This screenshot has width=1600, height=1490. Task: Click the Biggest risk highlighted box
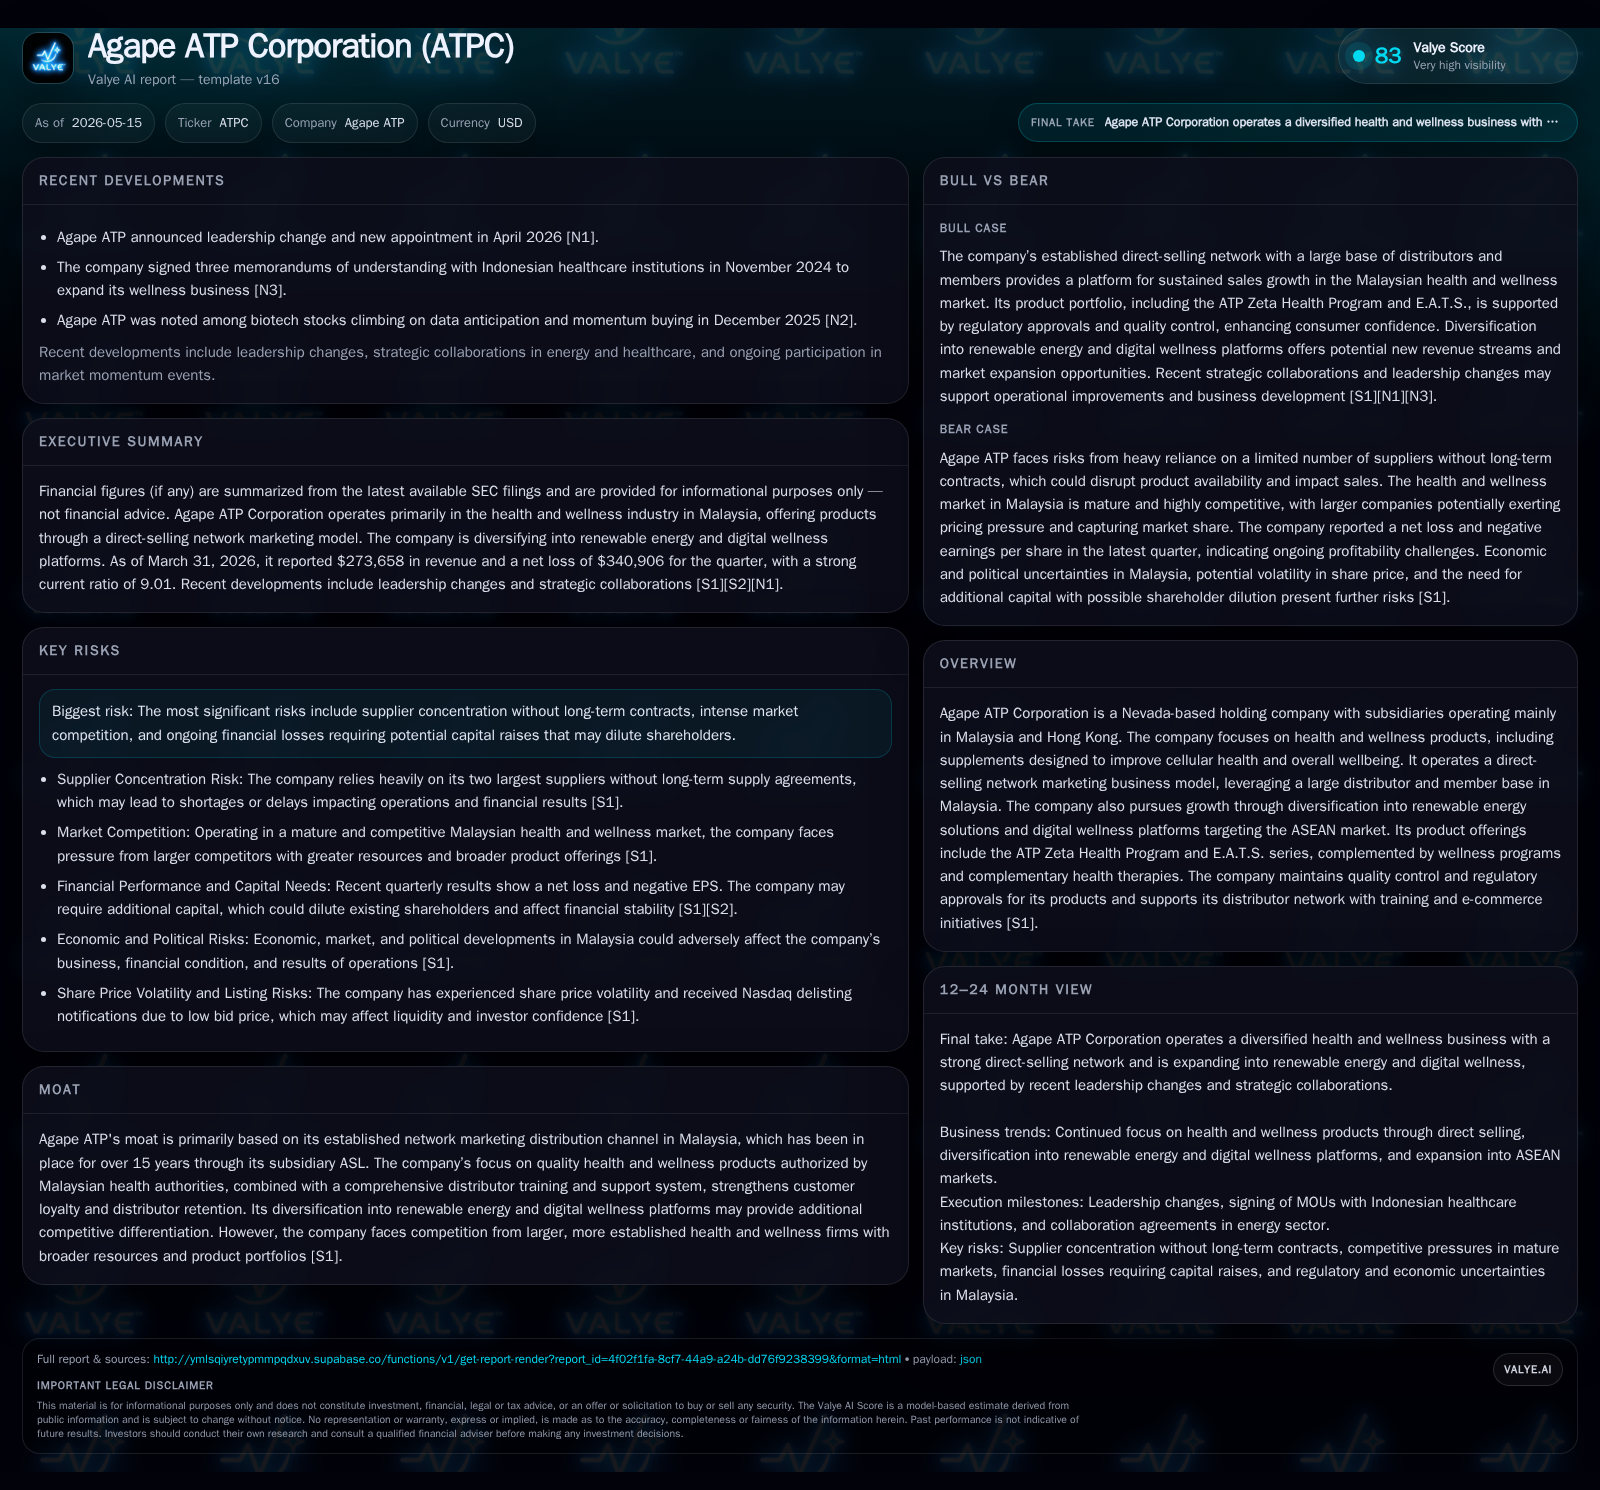[465, 723]
